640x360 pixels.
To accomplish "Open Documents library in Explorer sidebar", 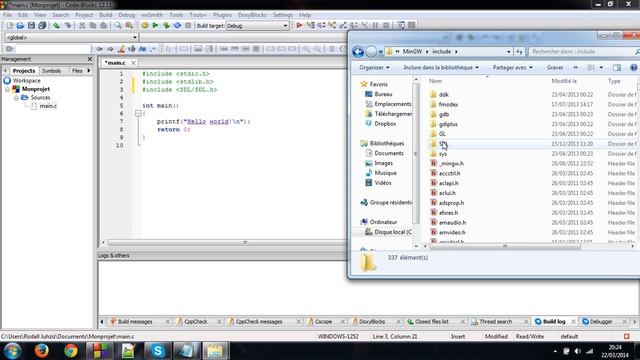I will [x=389, y=153].
